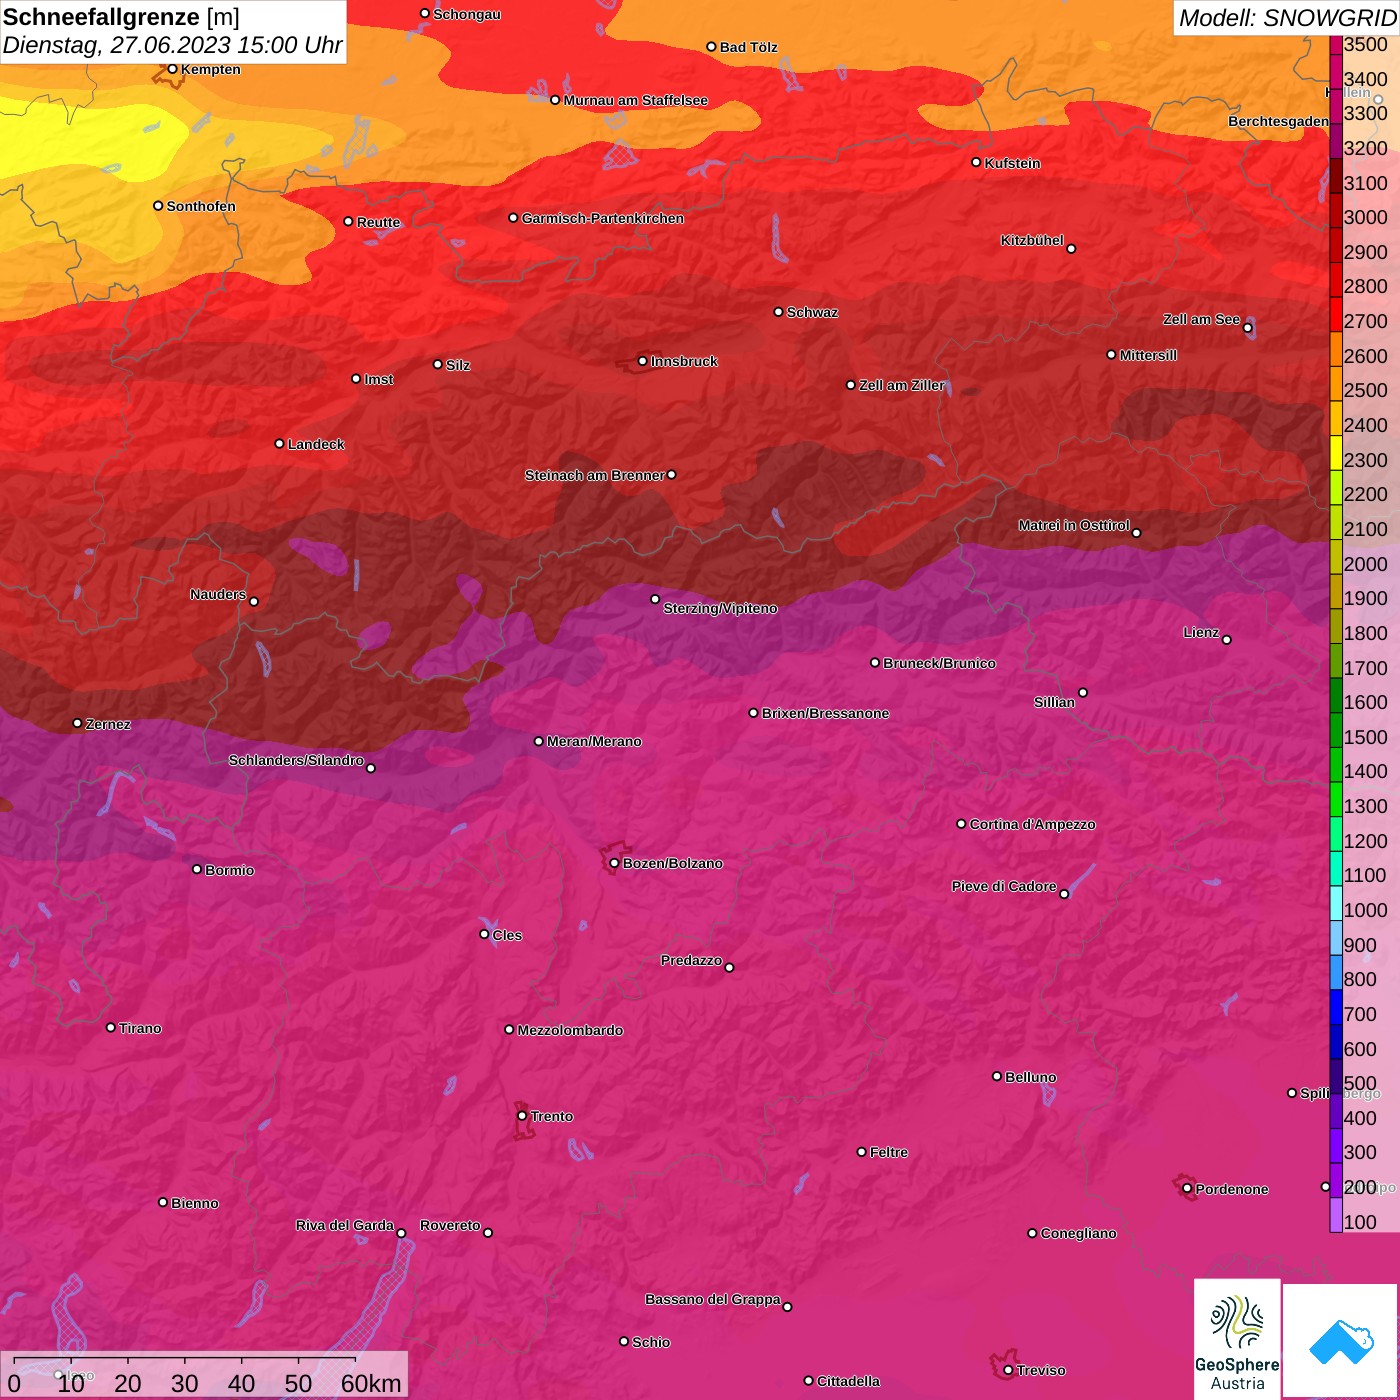Viewport: 1400px width, 1400px height.
Task: Click the legend value 3500
Action: tap(1365, 45)
